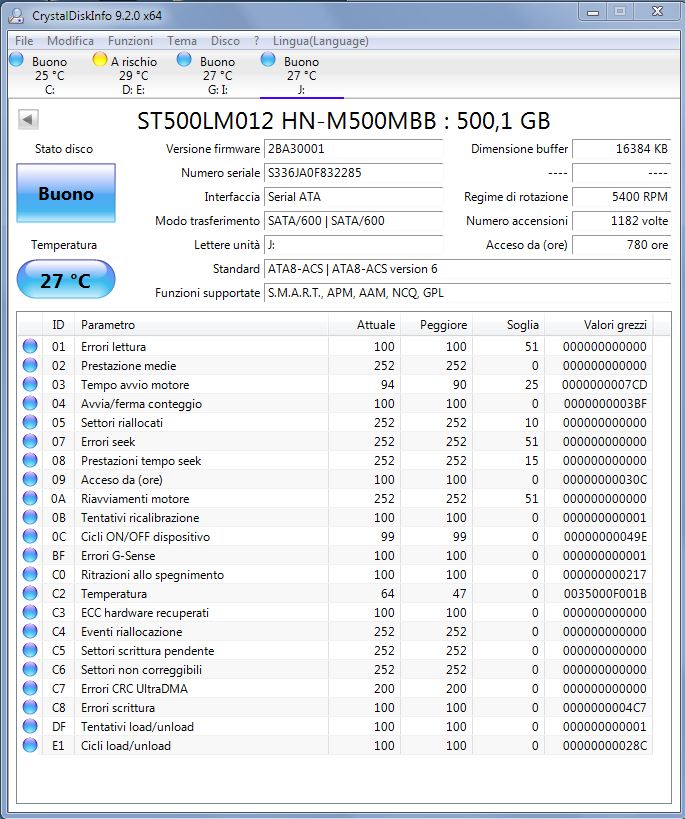Select the yellow 'A rischio' disk status icon

[100, 61]
